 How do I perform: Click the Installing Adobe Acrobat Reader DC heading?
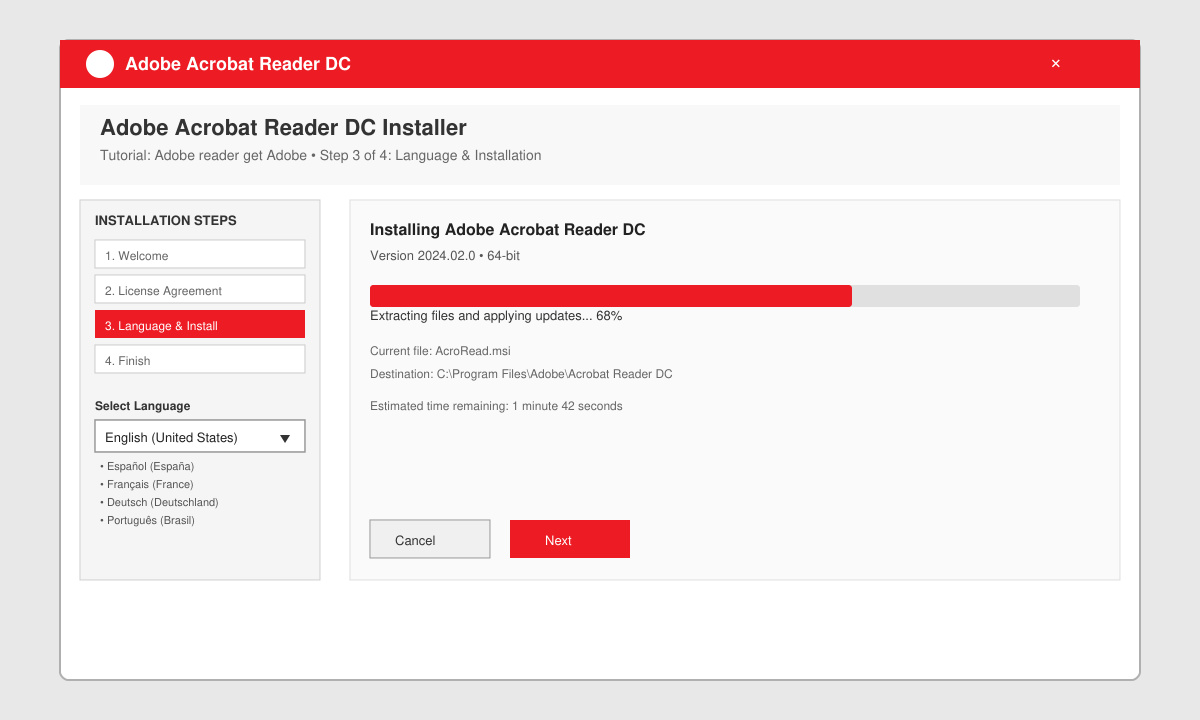tap(508, 230)
